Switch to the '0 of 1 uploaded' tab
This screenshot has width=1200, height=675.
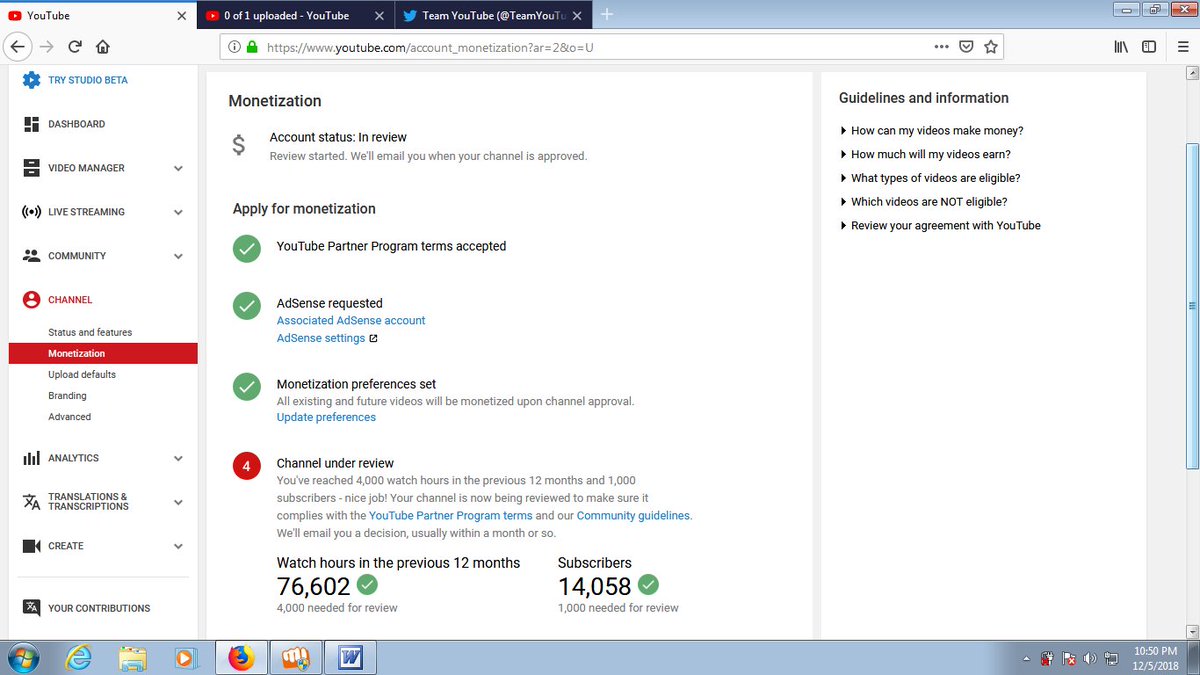286,15
